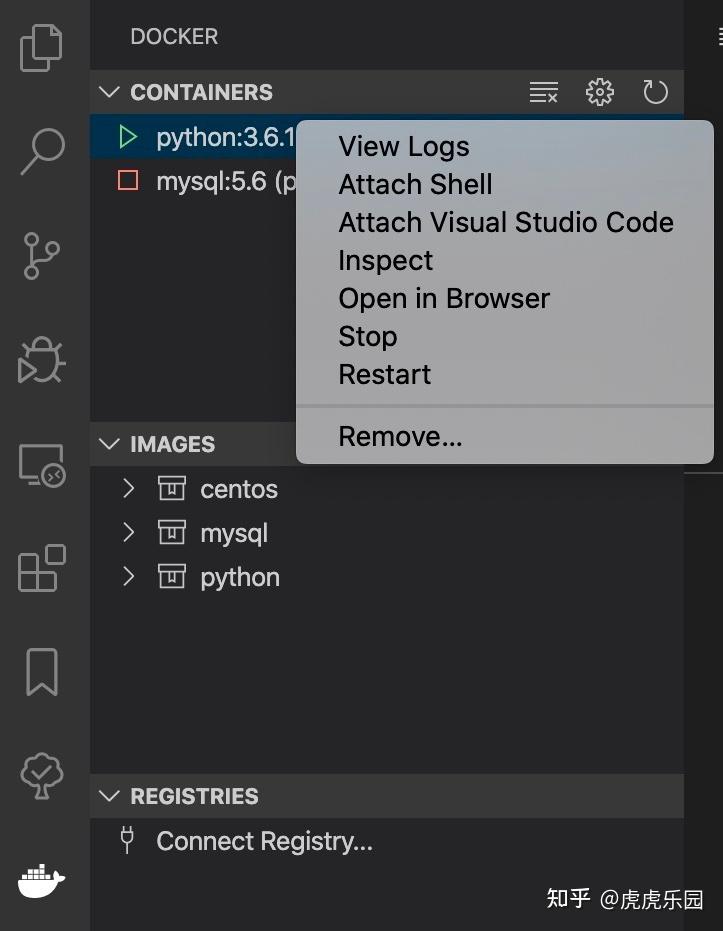723x931 pixels.
Task: Collapse the Registries section
Action: pyautogui.click(x=109, y=796)
